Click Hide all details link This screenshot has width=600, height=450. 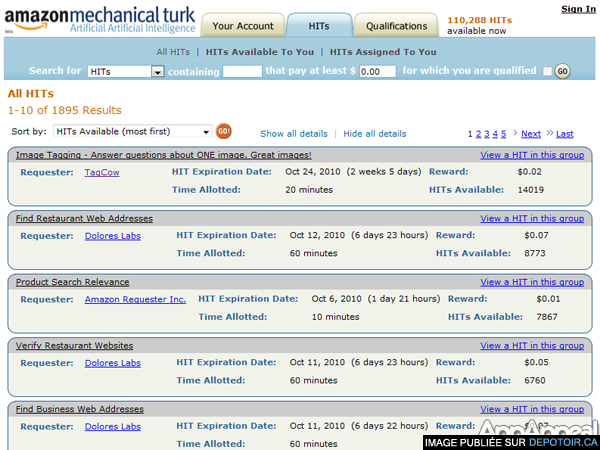(375, 134)
